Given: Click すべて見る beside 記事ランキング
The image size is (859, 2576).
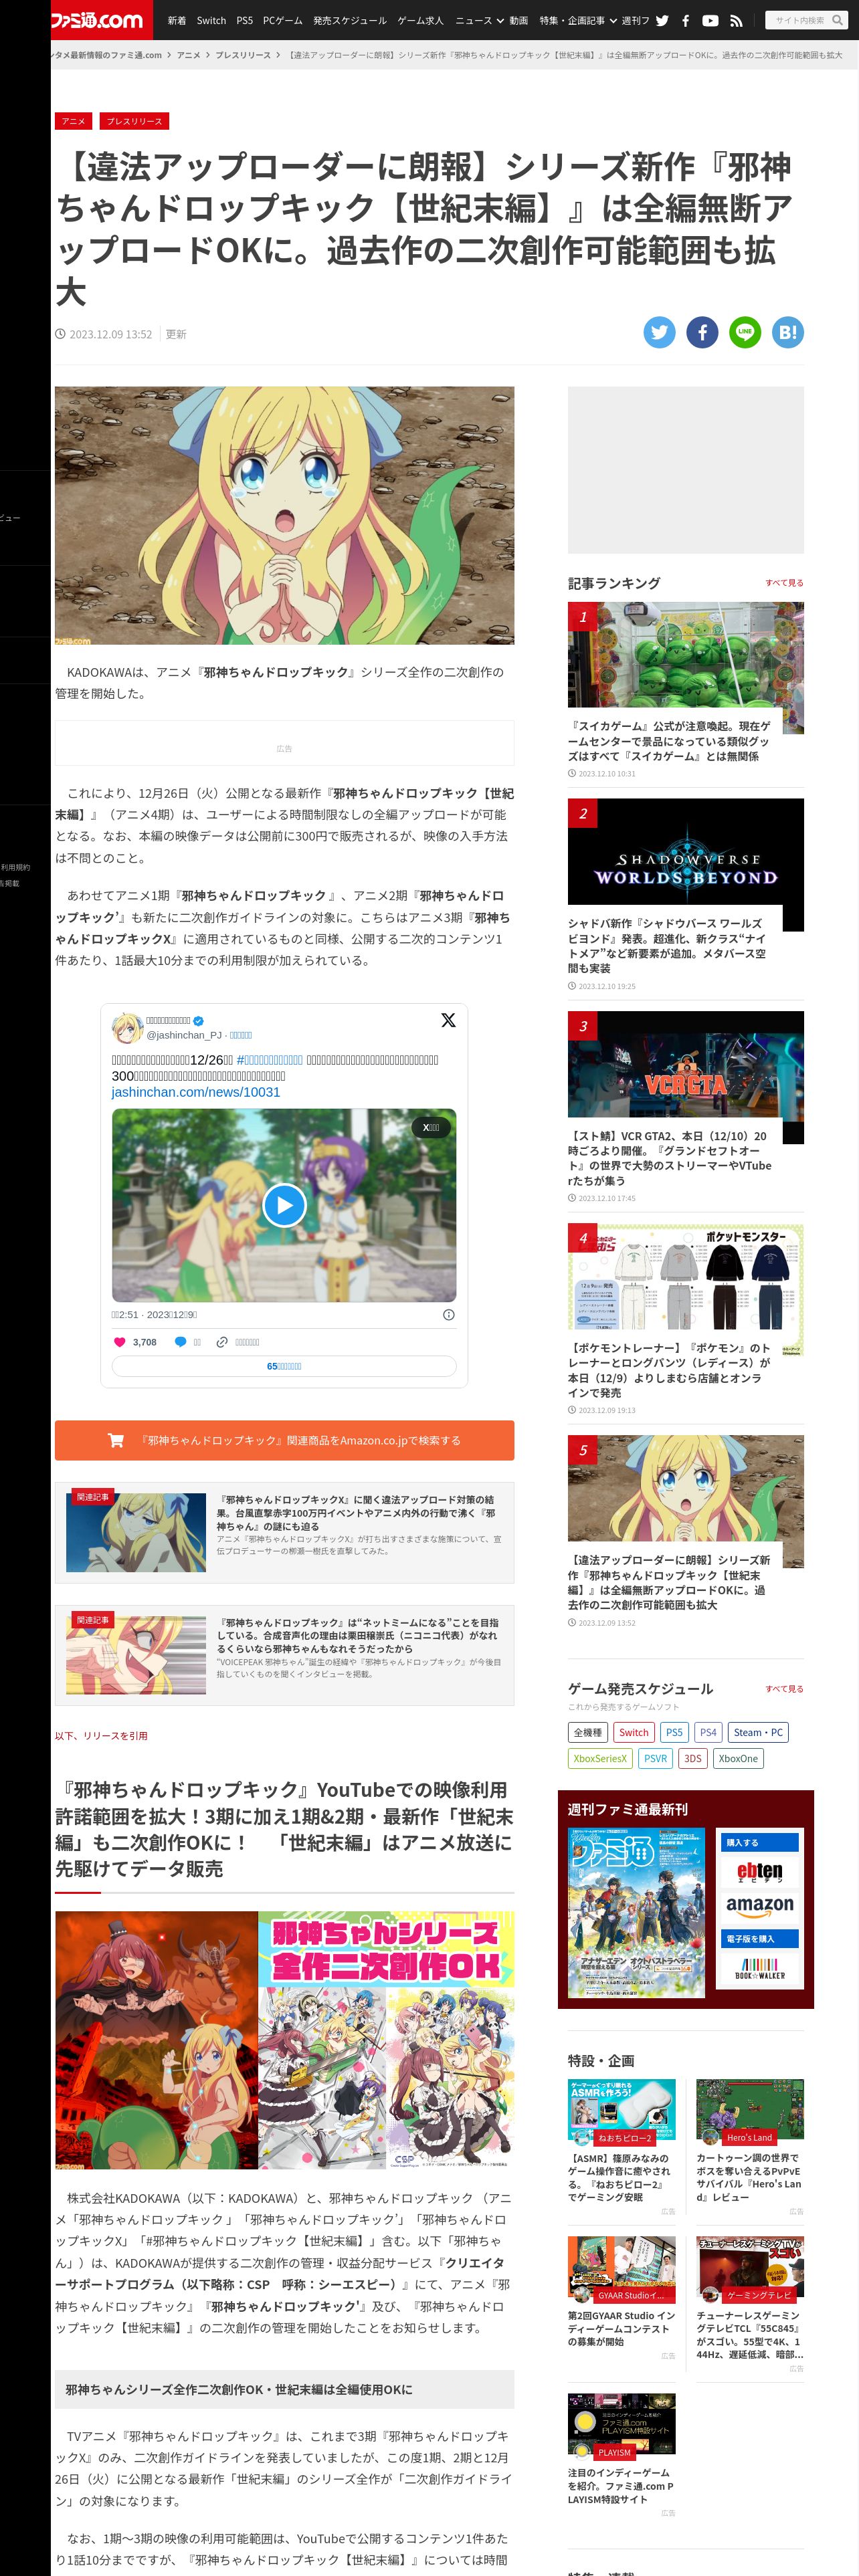Looking at the screenshot, I should click(784, 583).
